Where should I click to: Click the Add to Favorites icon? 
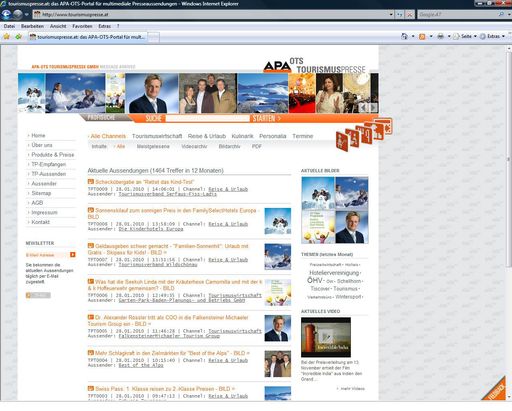pos(18,36)
